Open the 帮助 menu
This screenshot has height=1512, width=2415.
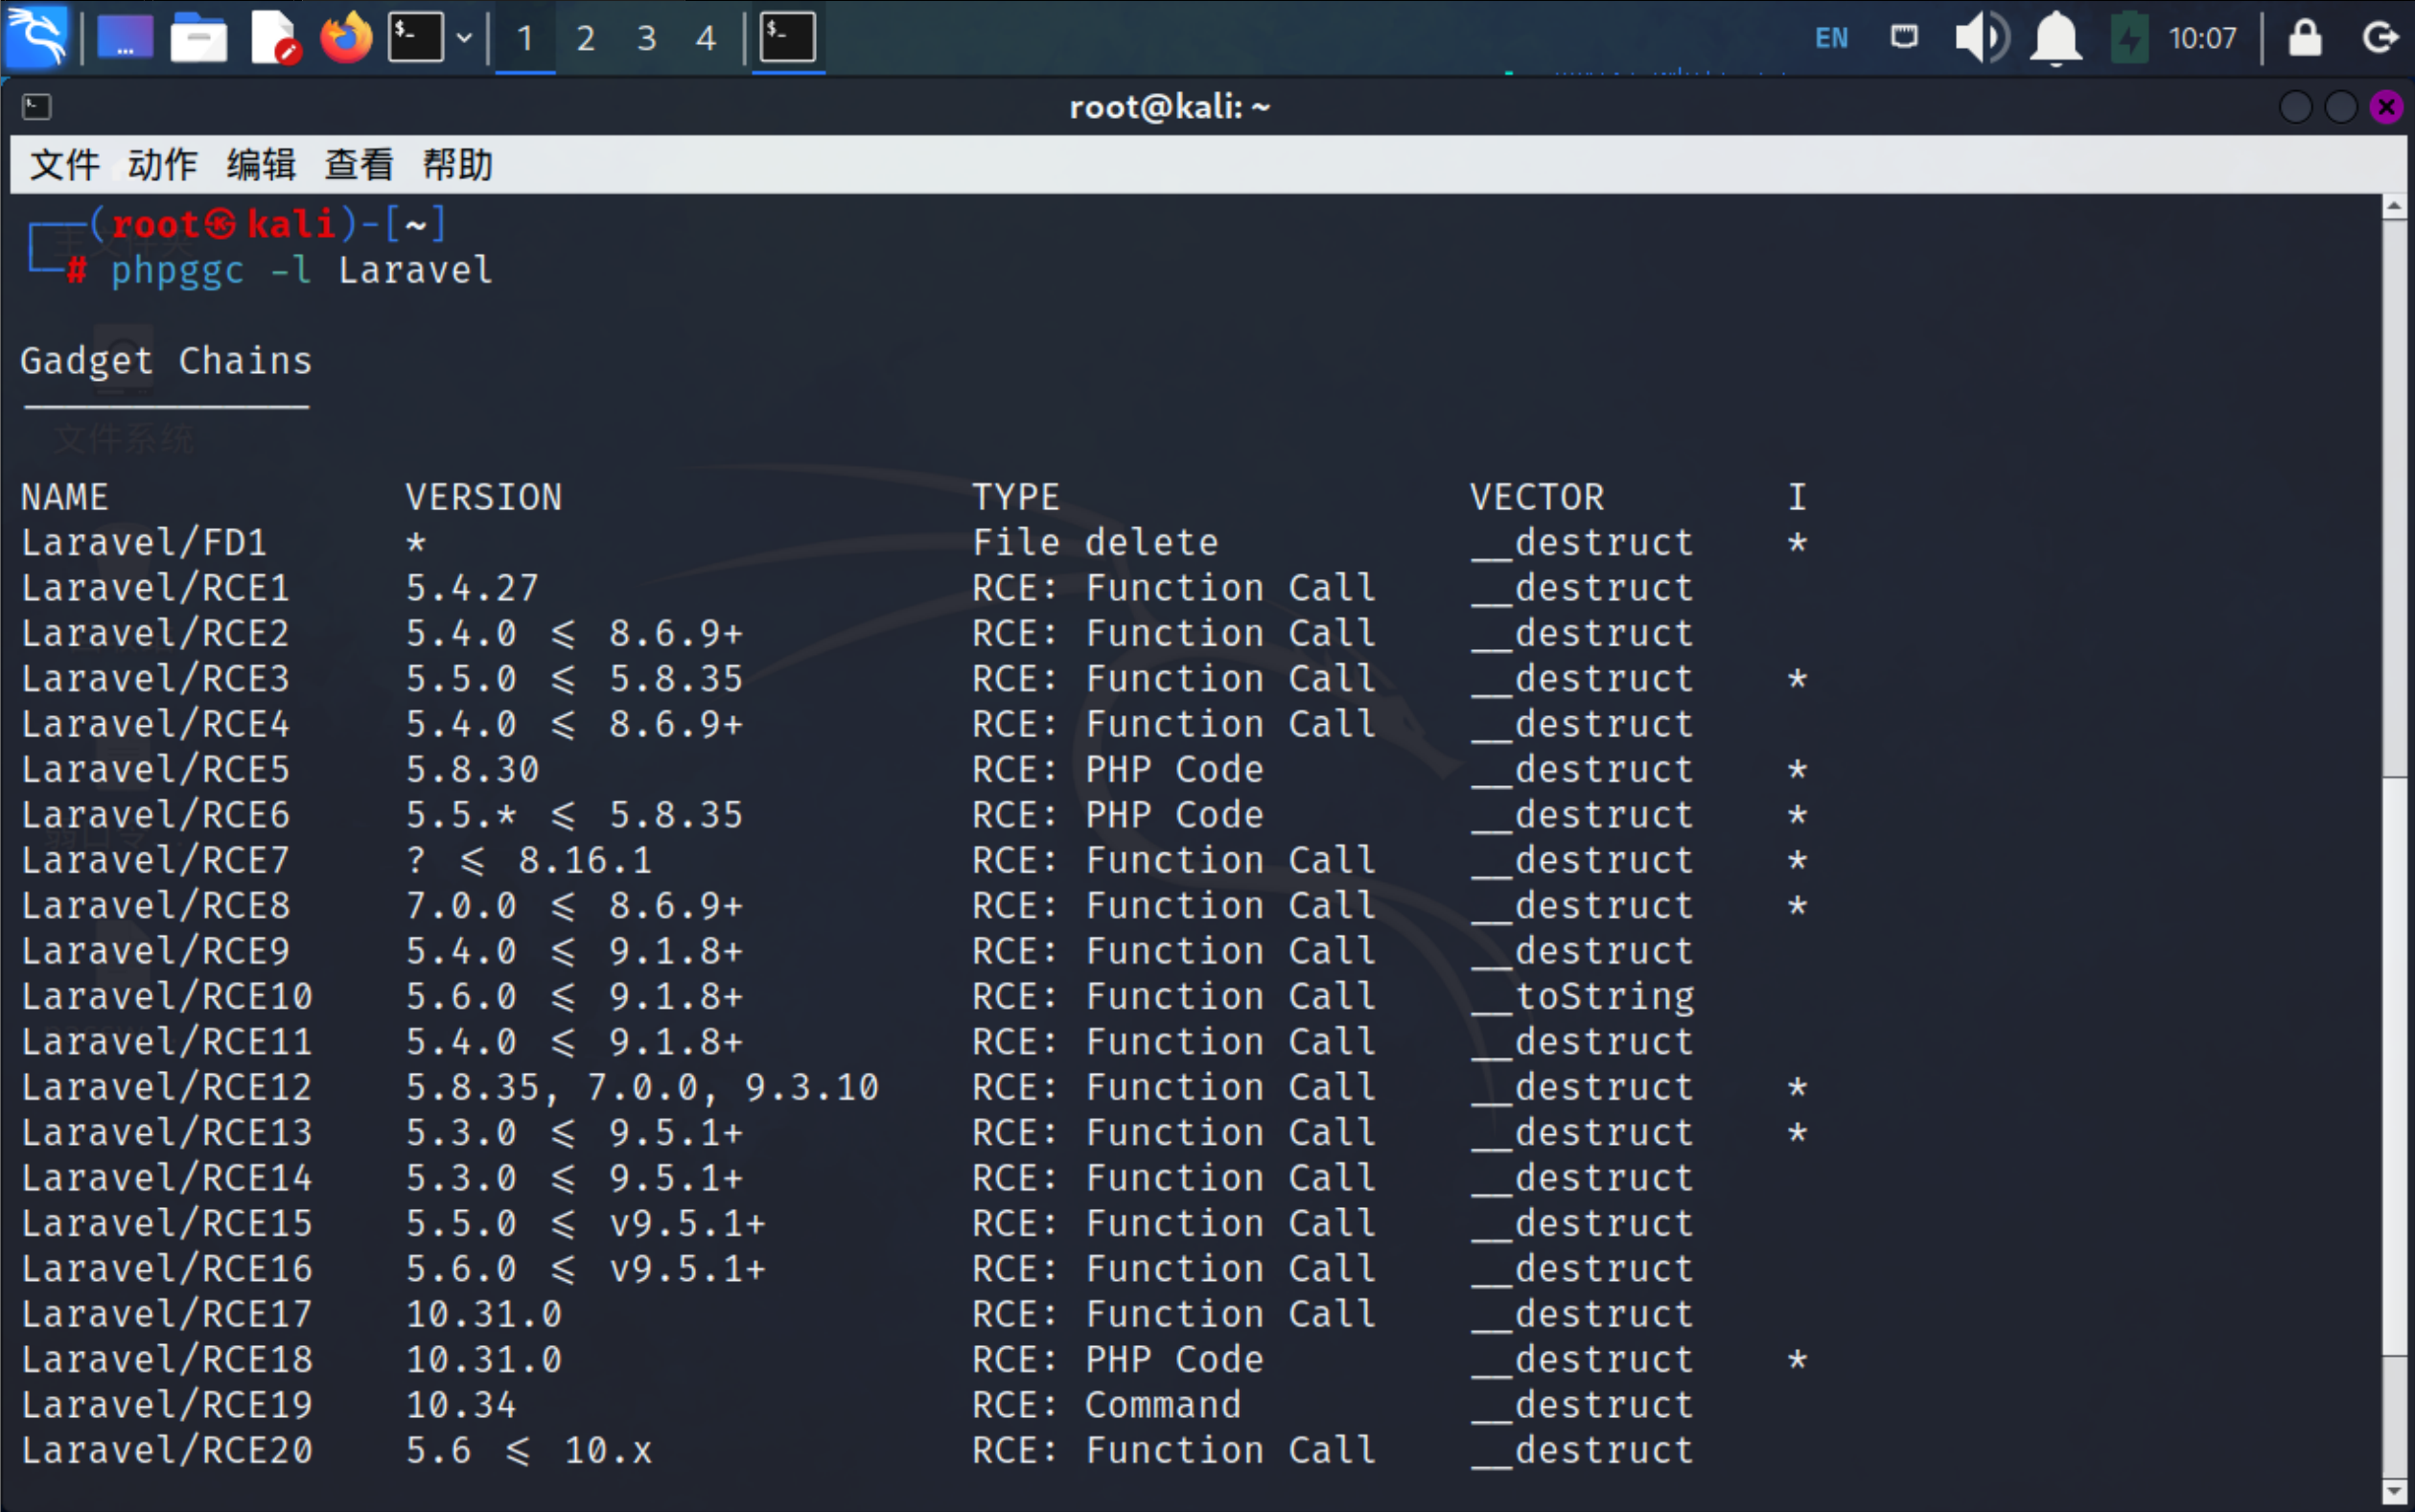[457, 164]
